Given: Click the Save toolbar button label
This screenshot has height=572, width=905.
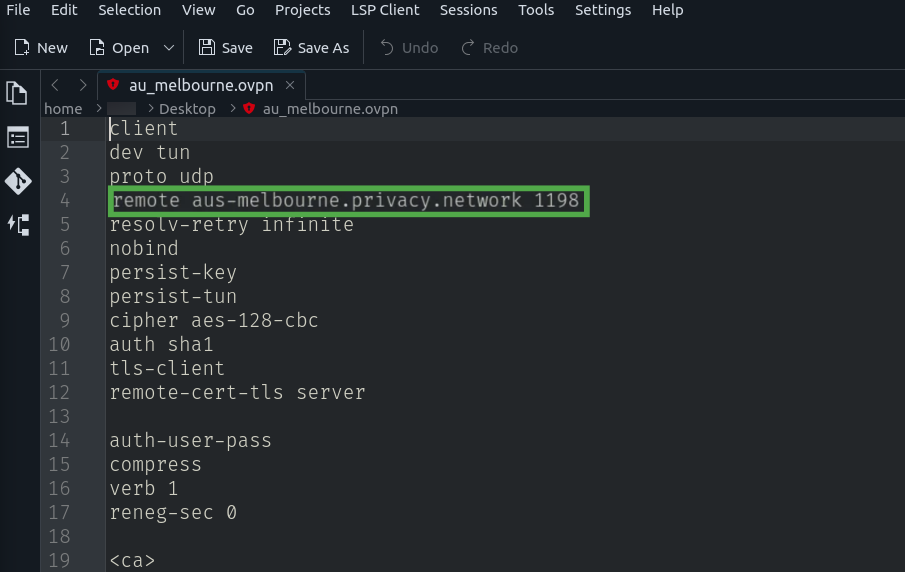Looking at the screenshot, I should pyautogui.click(x=237, y=48).
